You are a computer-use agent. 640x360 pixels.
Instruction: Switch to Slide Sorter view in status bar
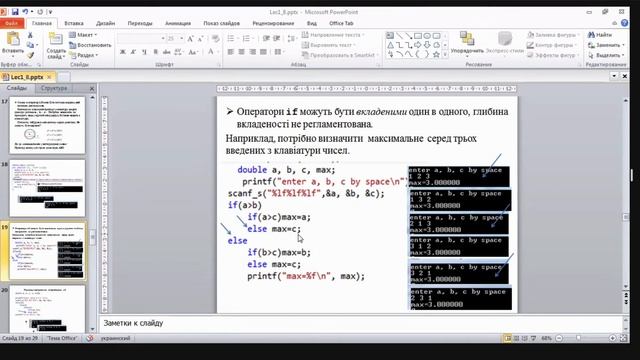tap(516, 338)
